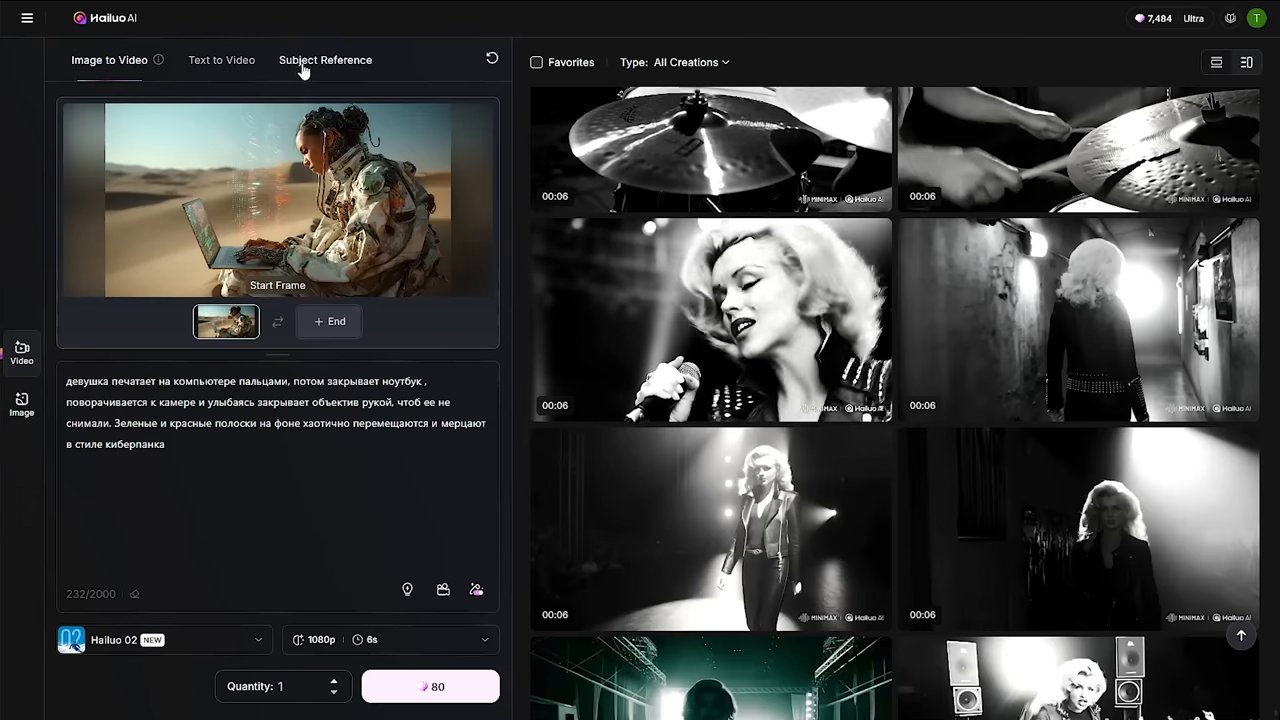Open the woman walking down the corridor video
Viewport: 1280px width, 720px height.
coord(1079,320)
